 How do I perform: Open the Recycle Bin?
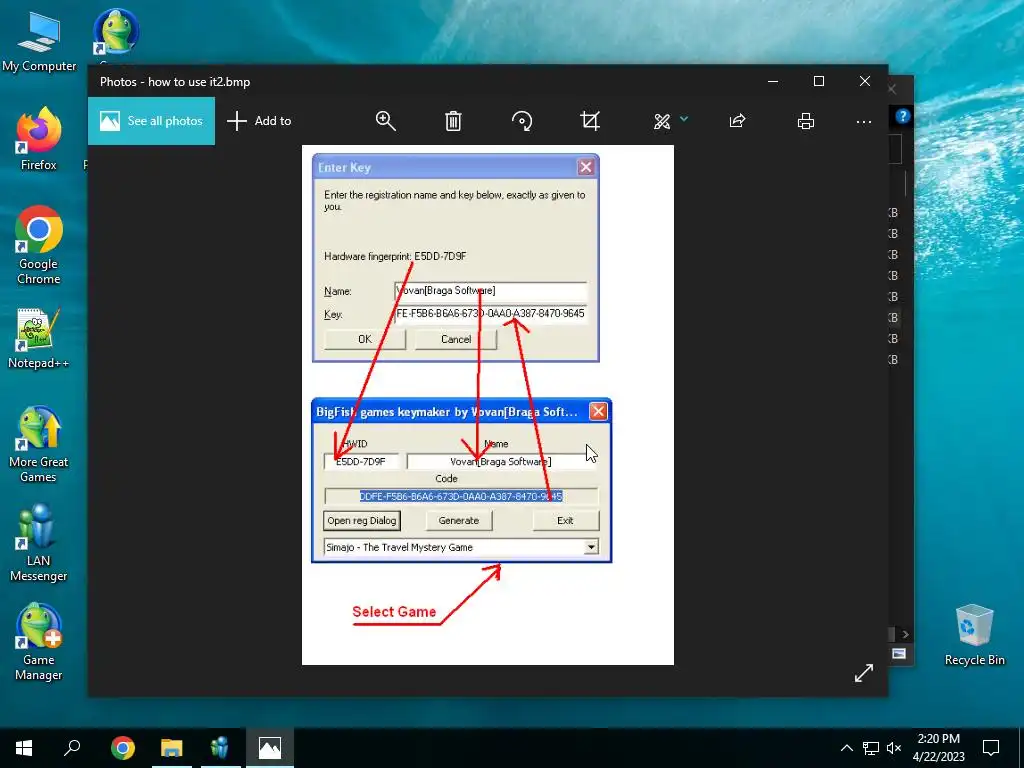coord(974,635)
